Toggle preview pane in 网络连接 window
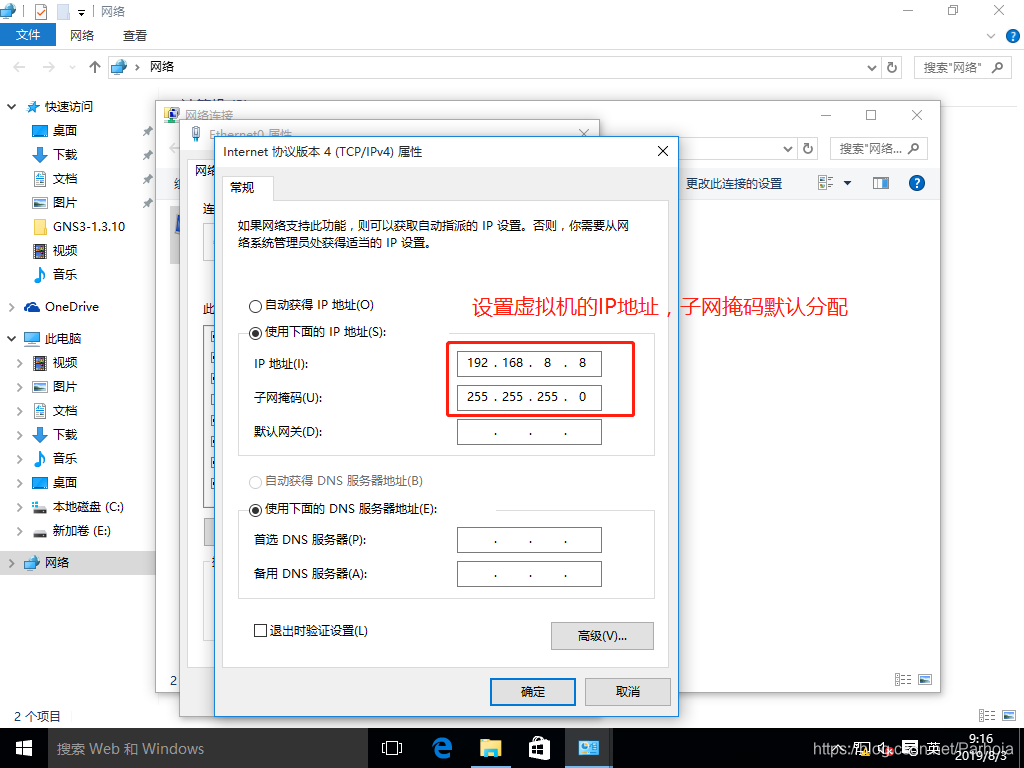 881,184
